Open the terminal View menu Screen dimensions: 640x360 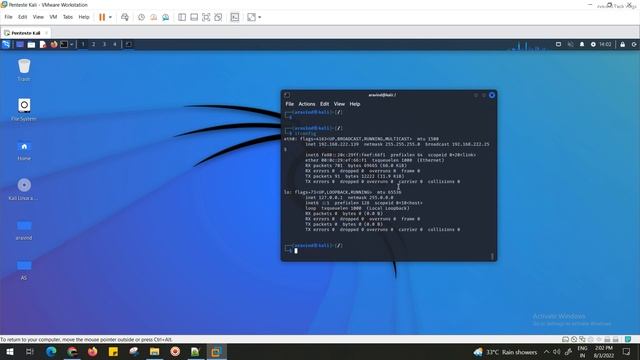[x=339, y=104]
